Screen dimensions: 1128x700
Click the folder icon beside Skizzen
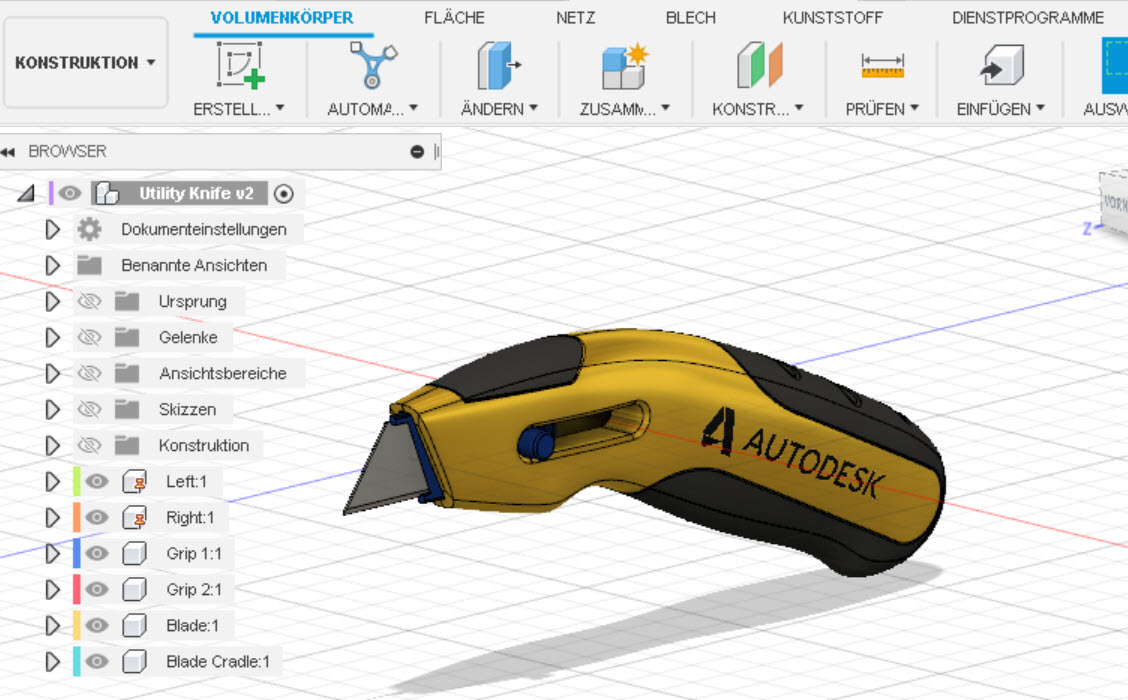click(x=127, y=409)
